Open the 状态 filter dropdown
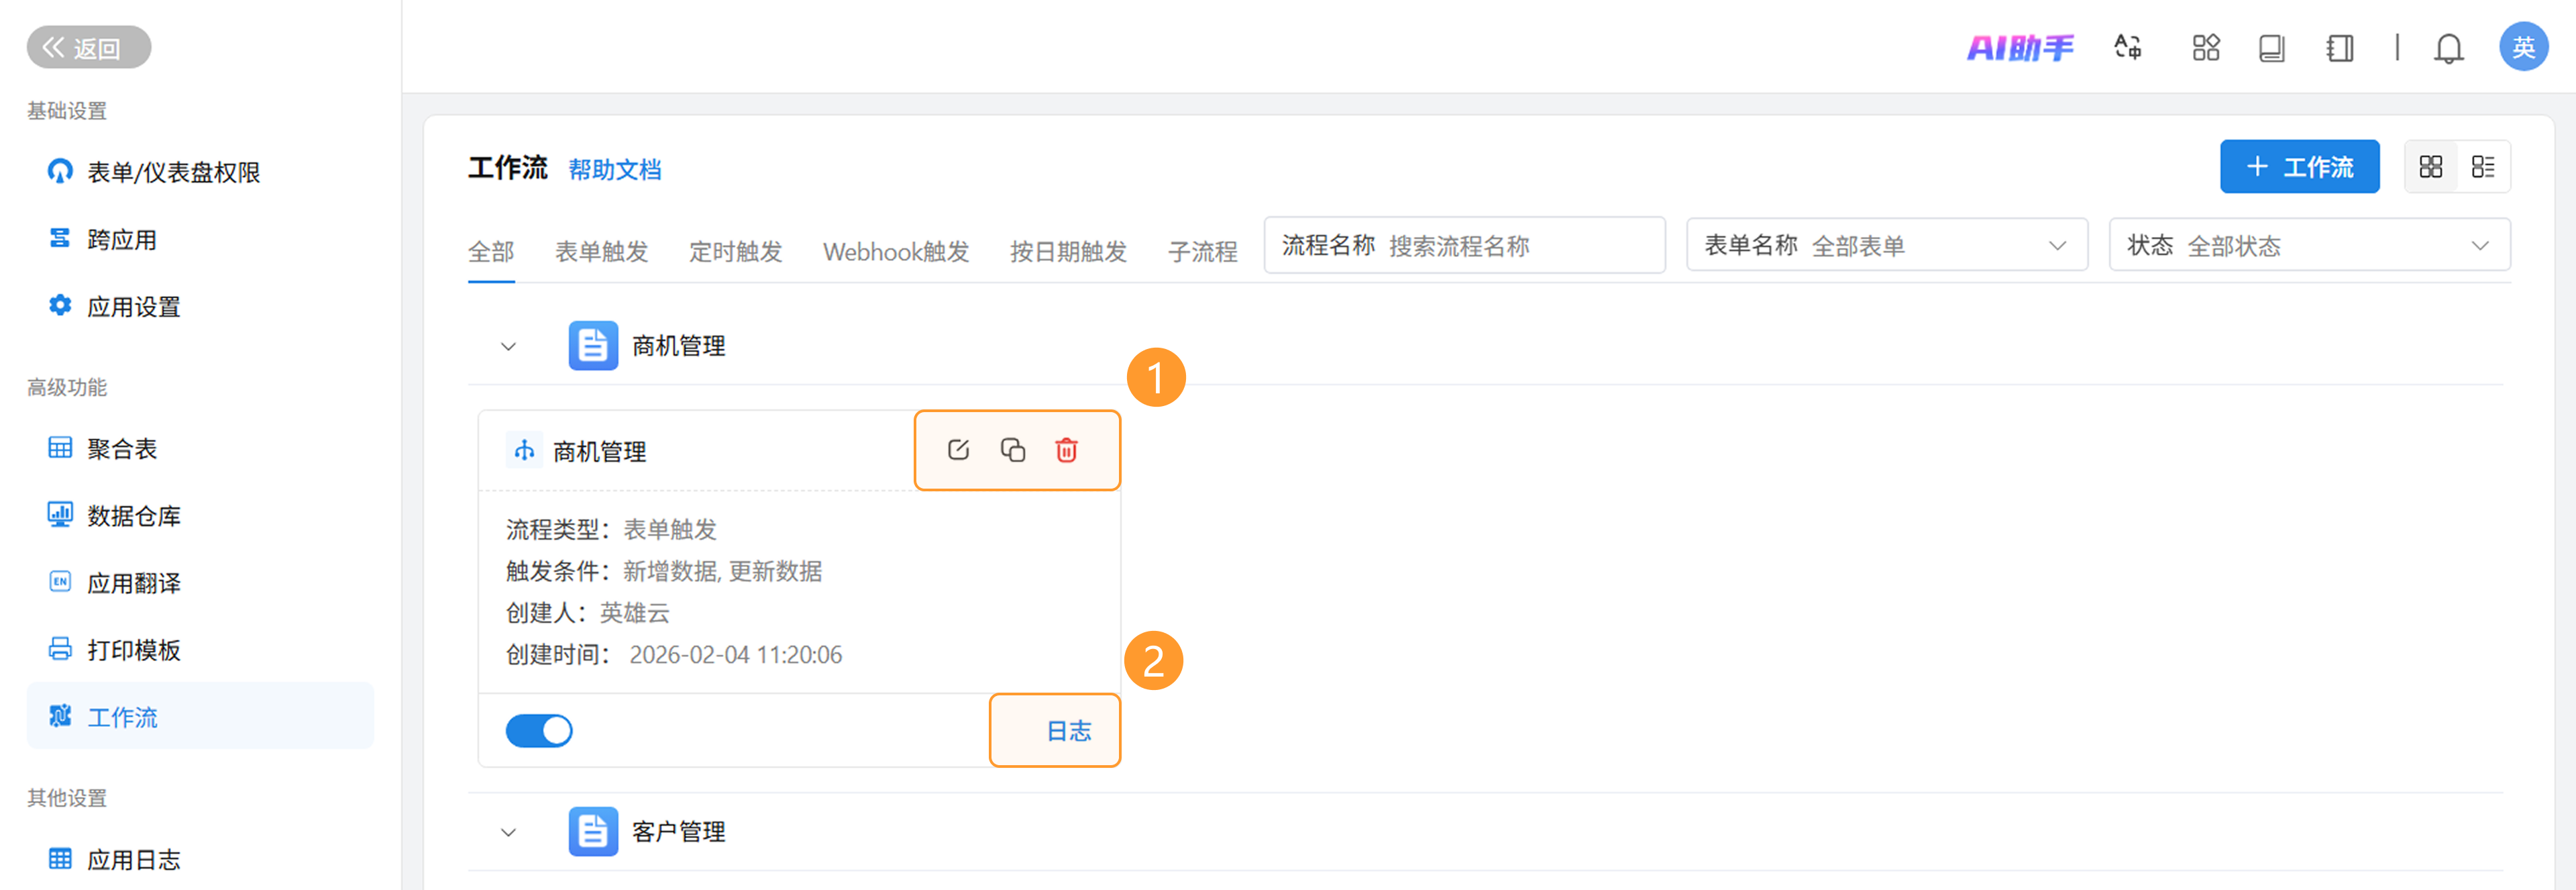The height and width of the screenshot is (890, 2576). 2309,246
